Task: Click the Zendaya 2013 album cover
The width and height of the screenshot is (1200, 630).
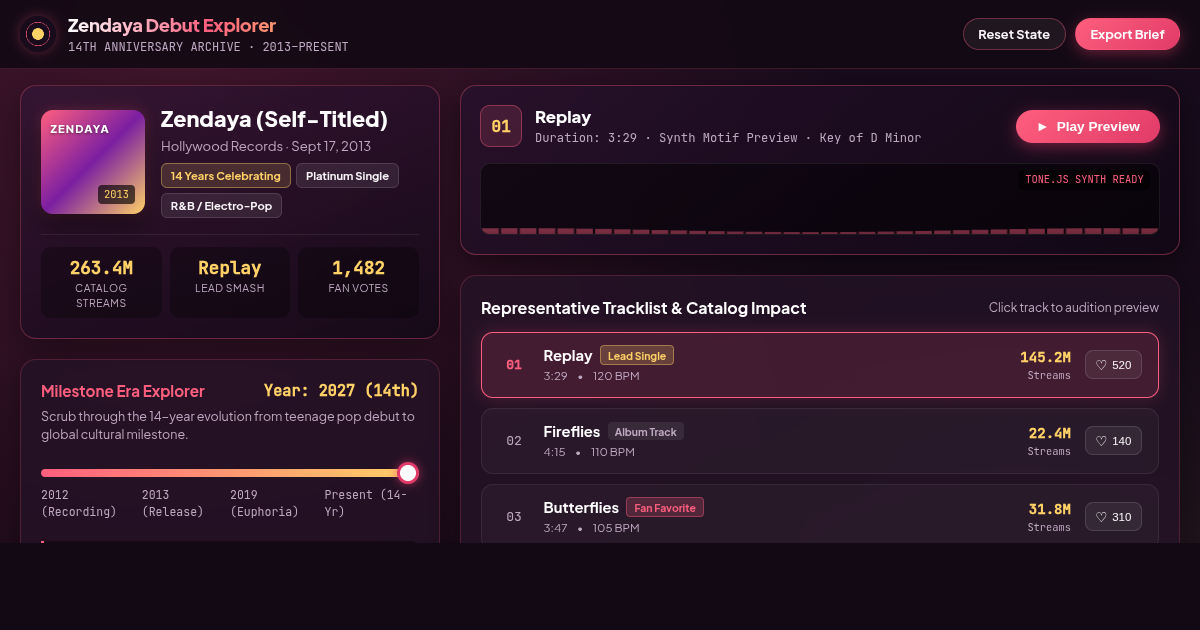Action: pyautogui.click(x=93, y=162)
